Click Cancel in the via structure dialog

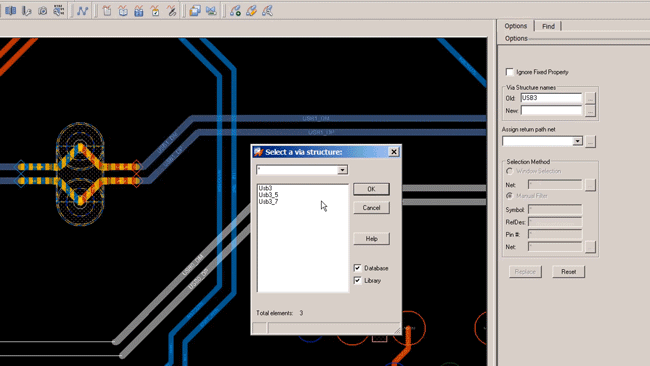coord(371,208)
